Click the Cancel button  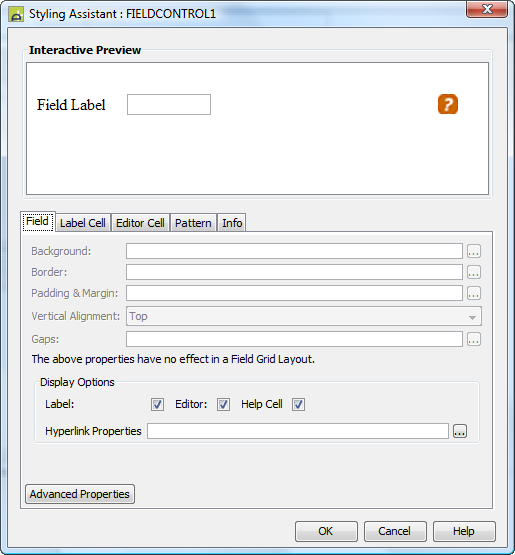click(395, 531)
